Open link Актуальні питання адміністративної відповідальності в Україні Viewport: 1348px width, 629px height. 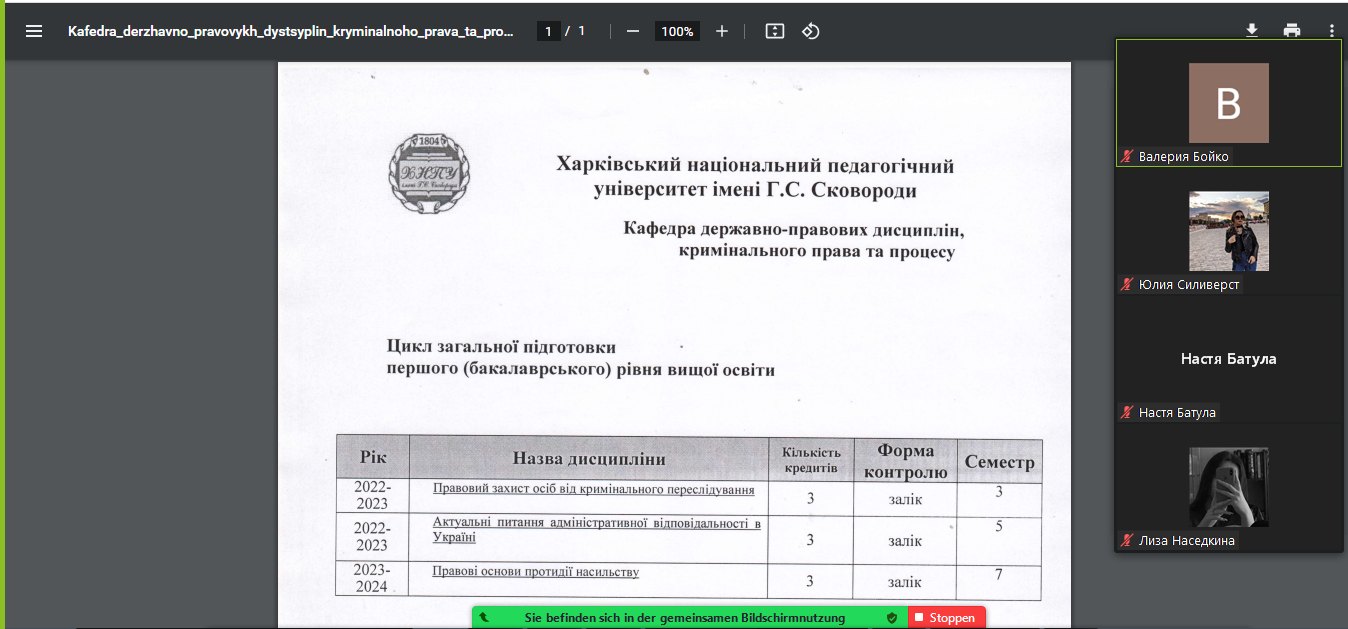[597, 529]
